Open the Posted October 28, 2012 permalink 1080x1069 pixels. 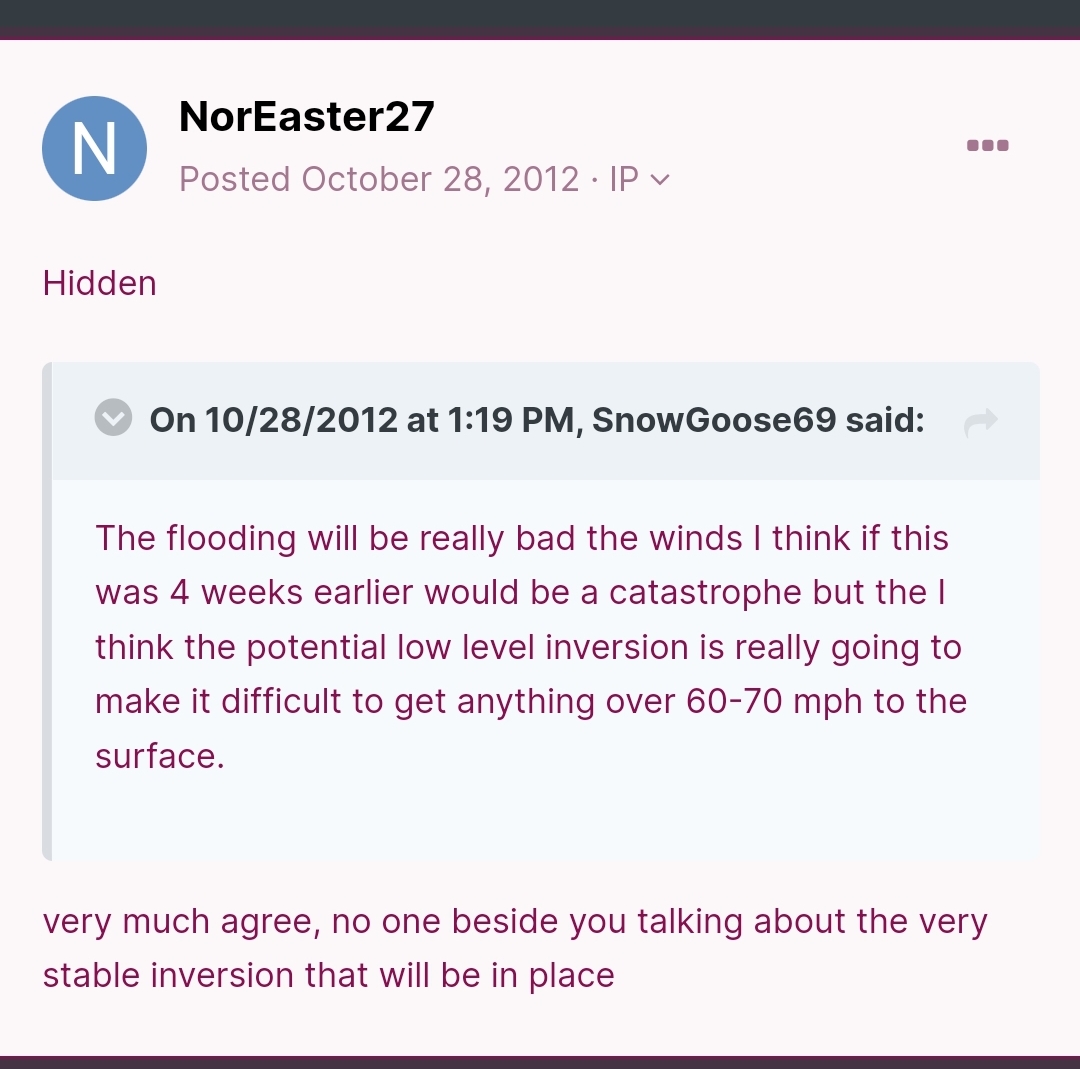(379, 179)
